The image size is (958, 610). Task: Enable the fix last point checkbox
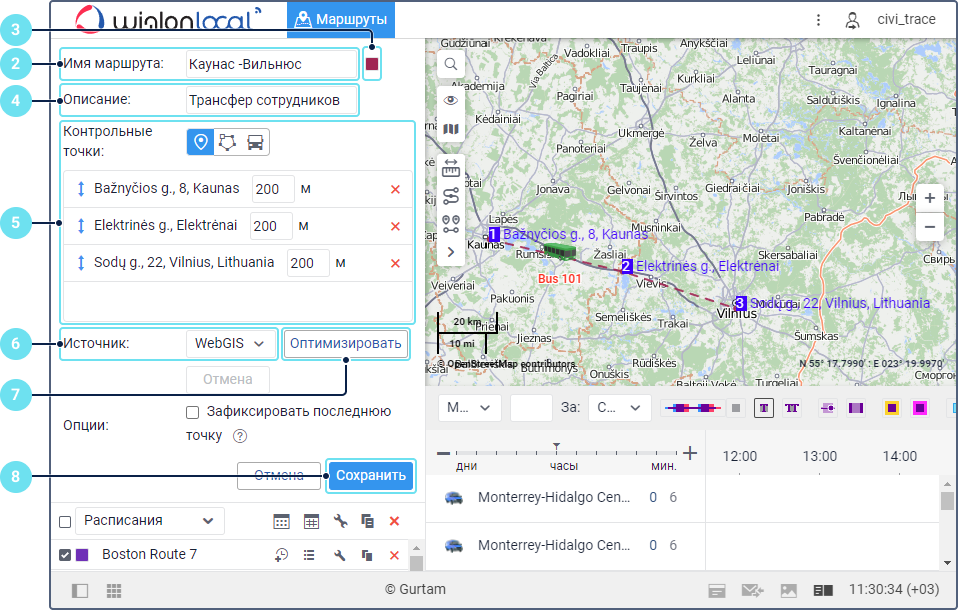(x=193, y=412)
